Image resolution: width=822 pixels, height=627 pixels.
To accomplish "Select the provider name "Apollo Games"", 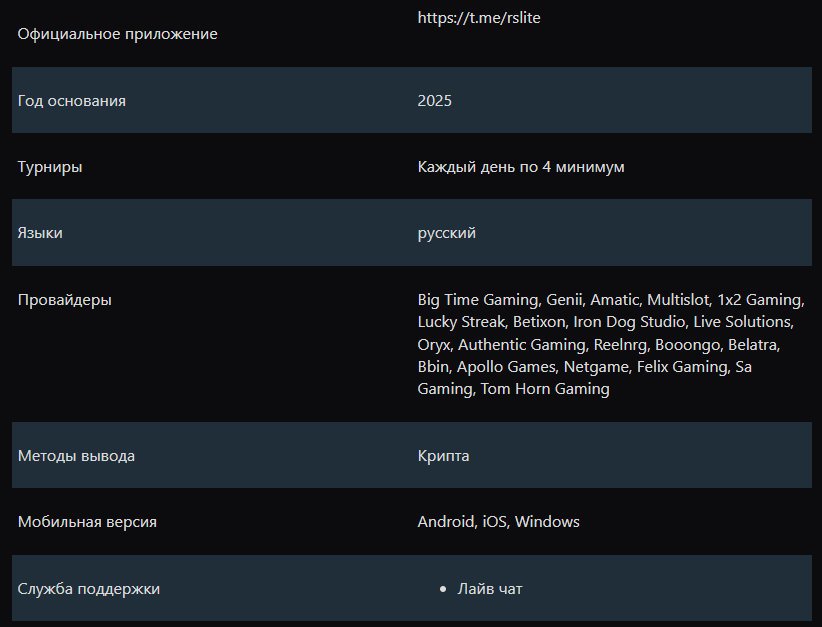I will coord(506,367).
